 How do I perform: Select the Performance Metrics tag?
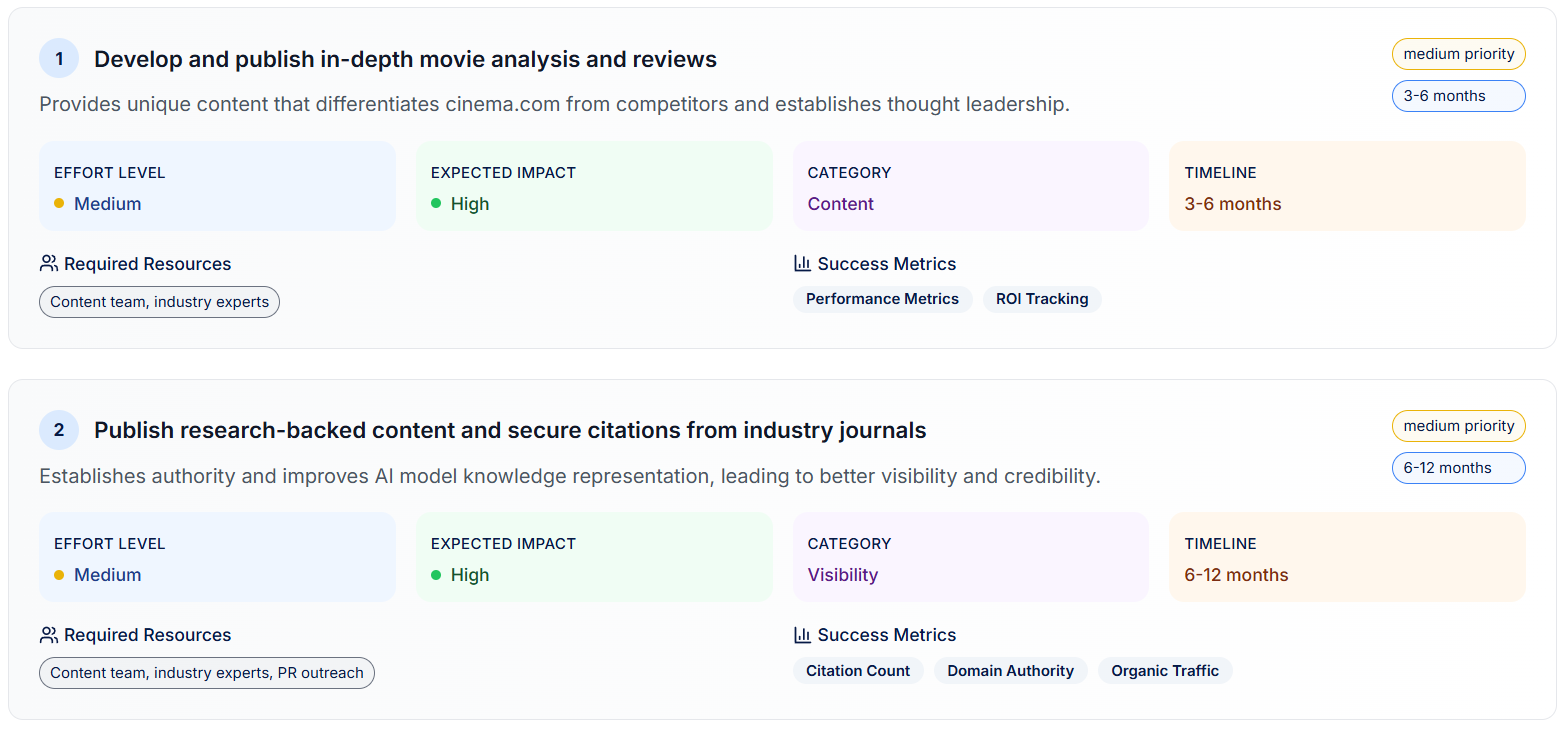882,299
